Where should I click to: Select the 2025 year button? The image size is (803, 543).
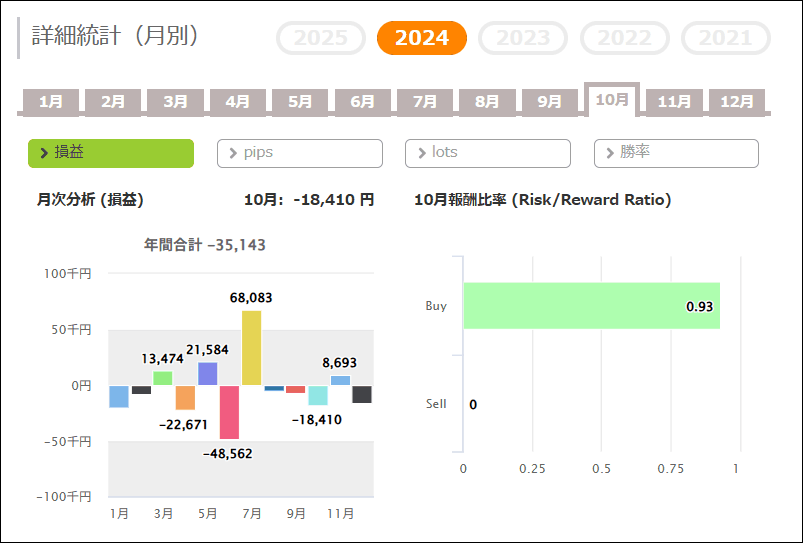(321, 38)
